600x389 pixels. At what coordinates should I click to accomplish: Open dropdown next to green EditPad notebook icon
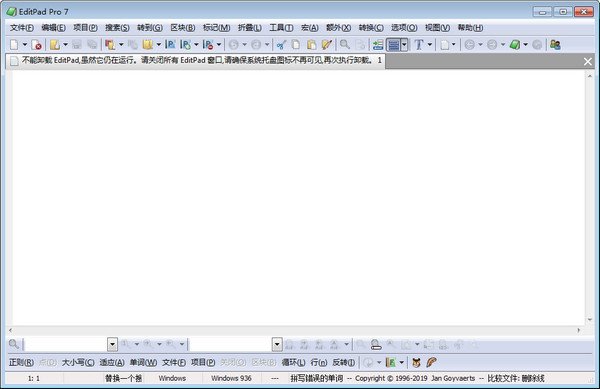(x=525, y=45)
